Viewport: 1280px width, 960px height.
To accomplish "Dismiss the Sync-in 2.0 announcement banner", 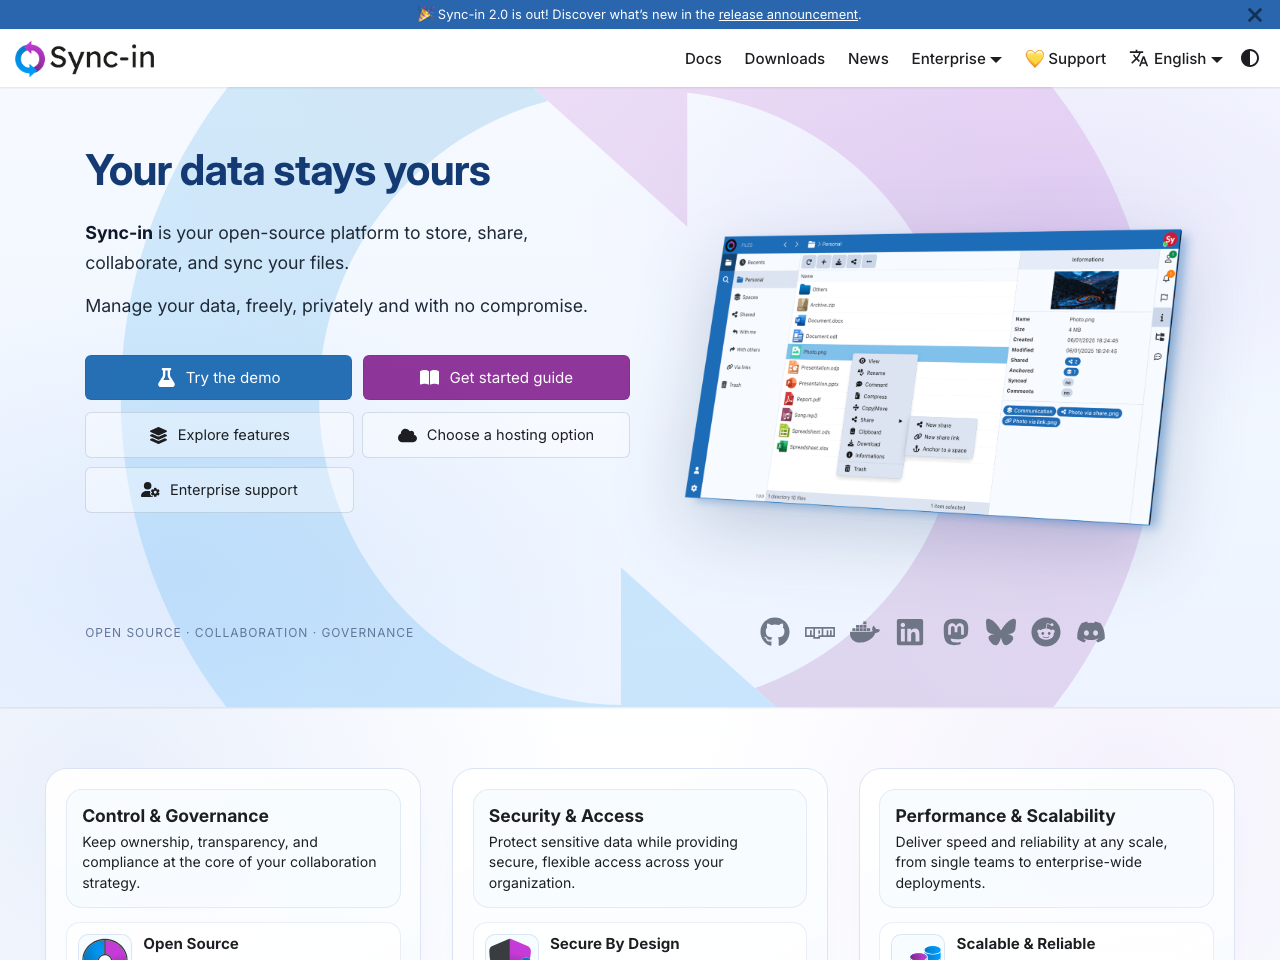I will click(x=1254, y=14).
